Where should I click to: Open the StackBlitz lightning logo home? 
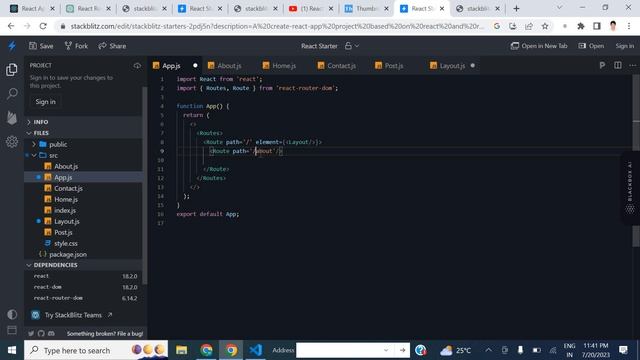click(12, 46)
